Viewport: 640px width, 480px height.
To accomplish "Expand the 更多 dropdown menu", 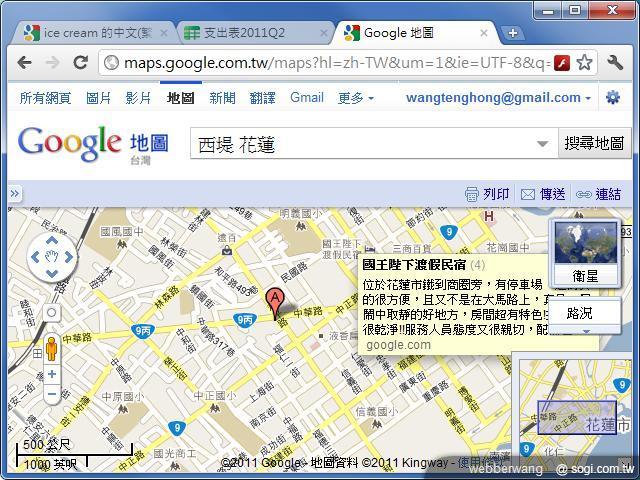I will (x=356, y=98).
